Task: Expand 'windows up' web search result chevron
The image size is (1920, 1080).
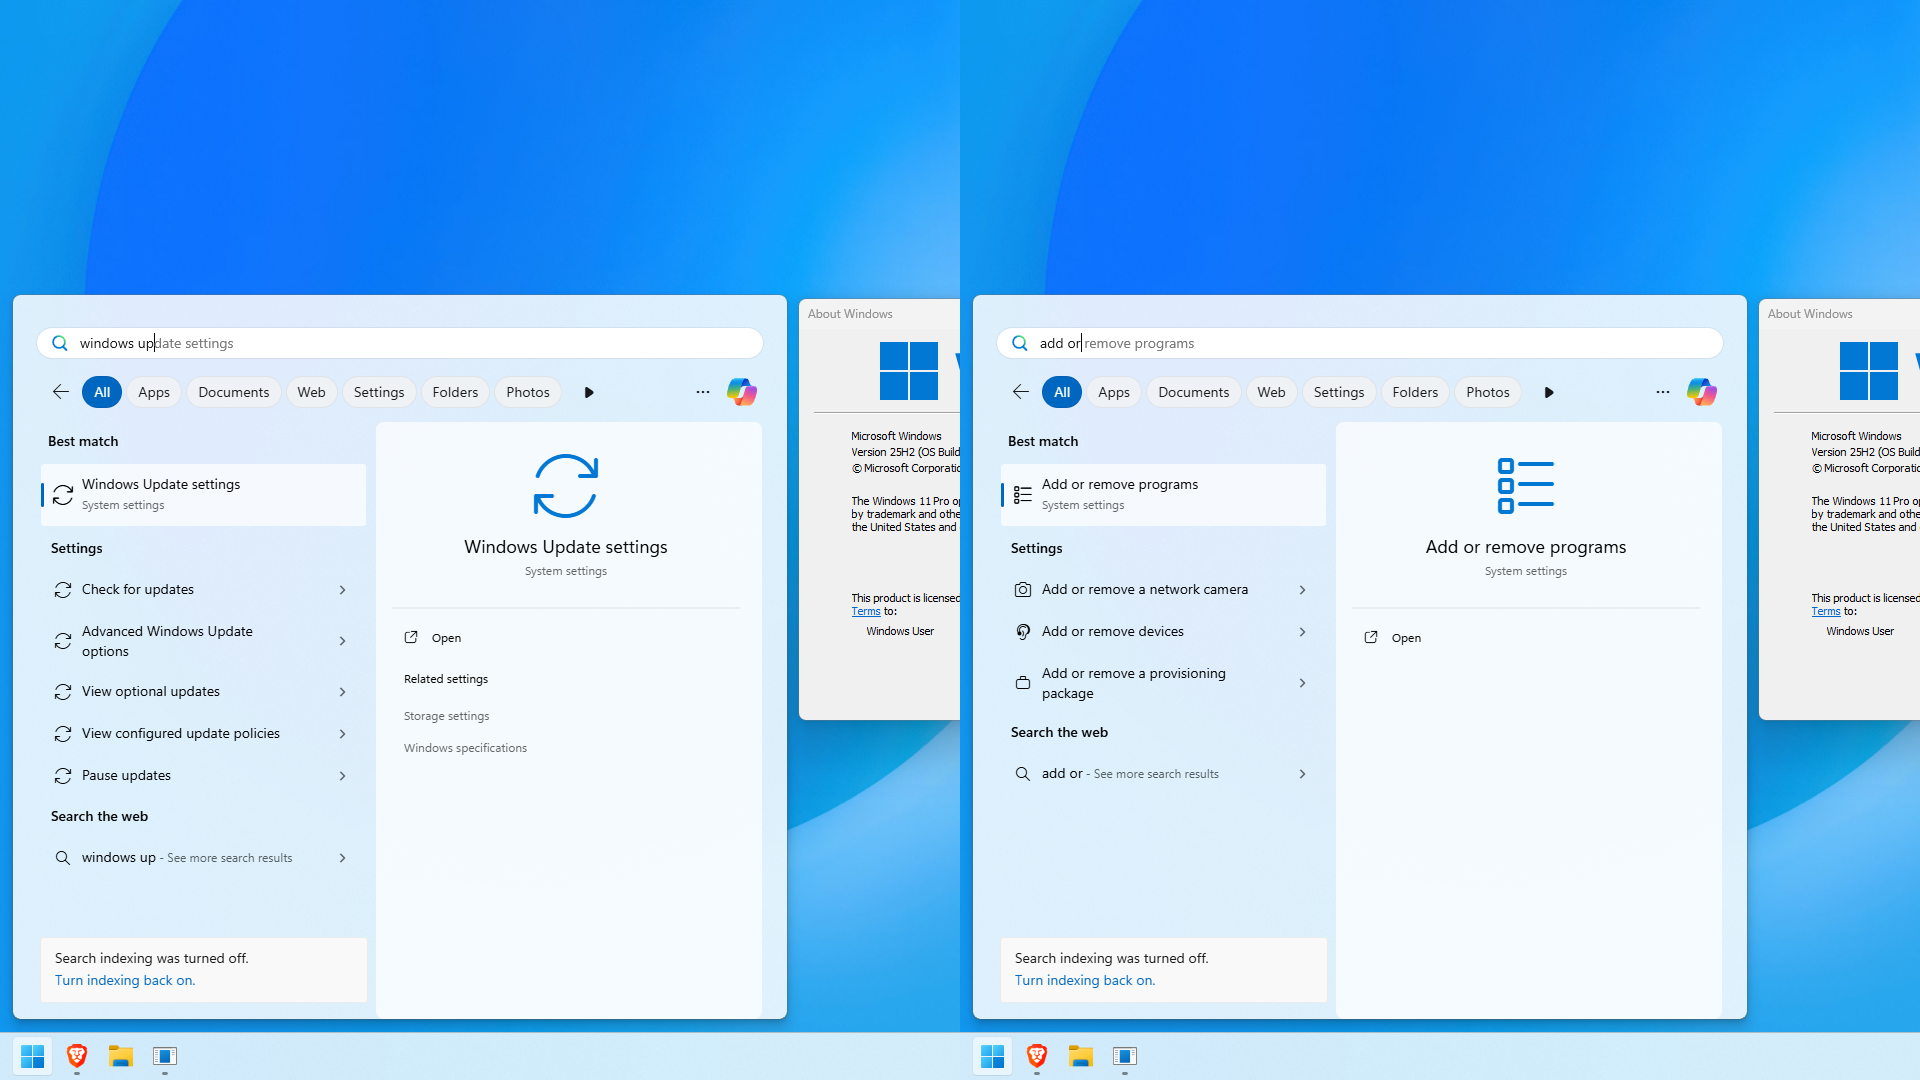Action: pyautogui.click(x=342, y=858)
